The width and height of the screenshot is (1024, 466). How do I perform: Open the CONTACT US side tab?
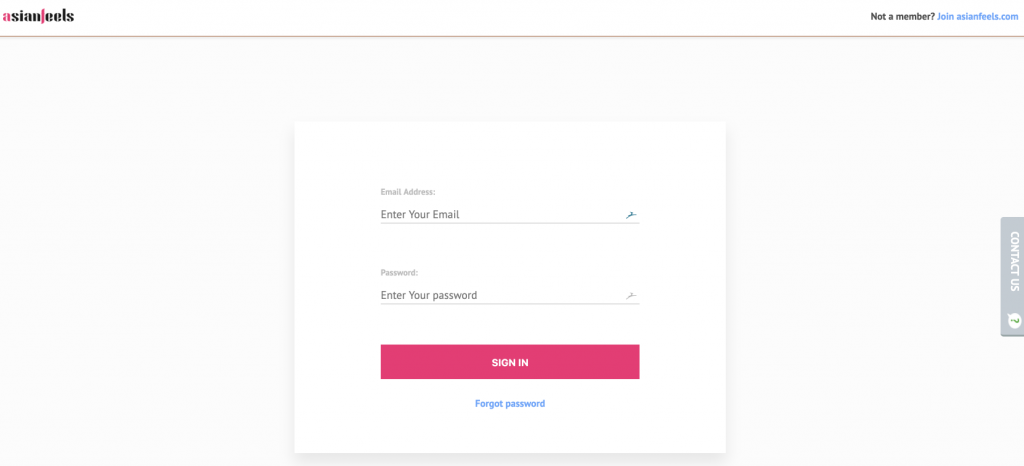[1012, 277]
